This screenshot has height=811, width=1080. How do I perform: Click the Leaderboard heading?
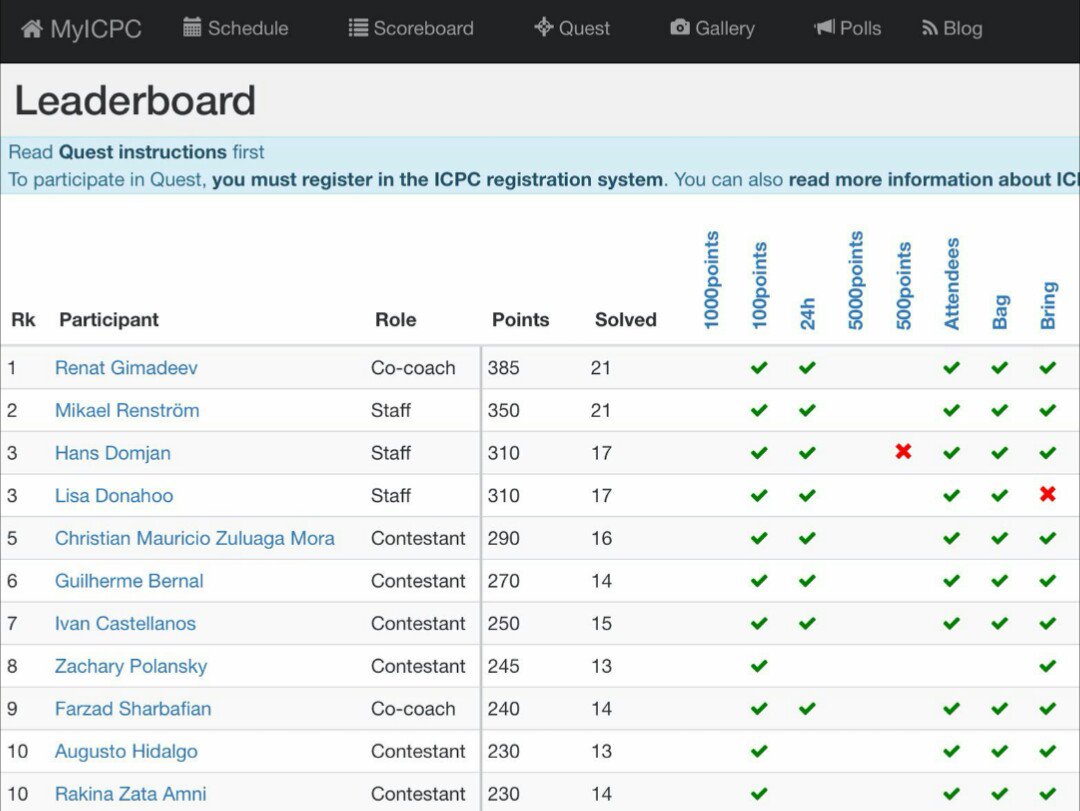click(135, 101)
